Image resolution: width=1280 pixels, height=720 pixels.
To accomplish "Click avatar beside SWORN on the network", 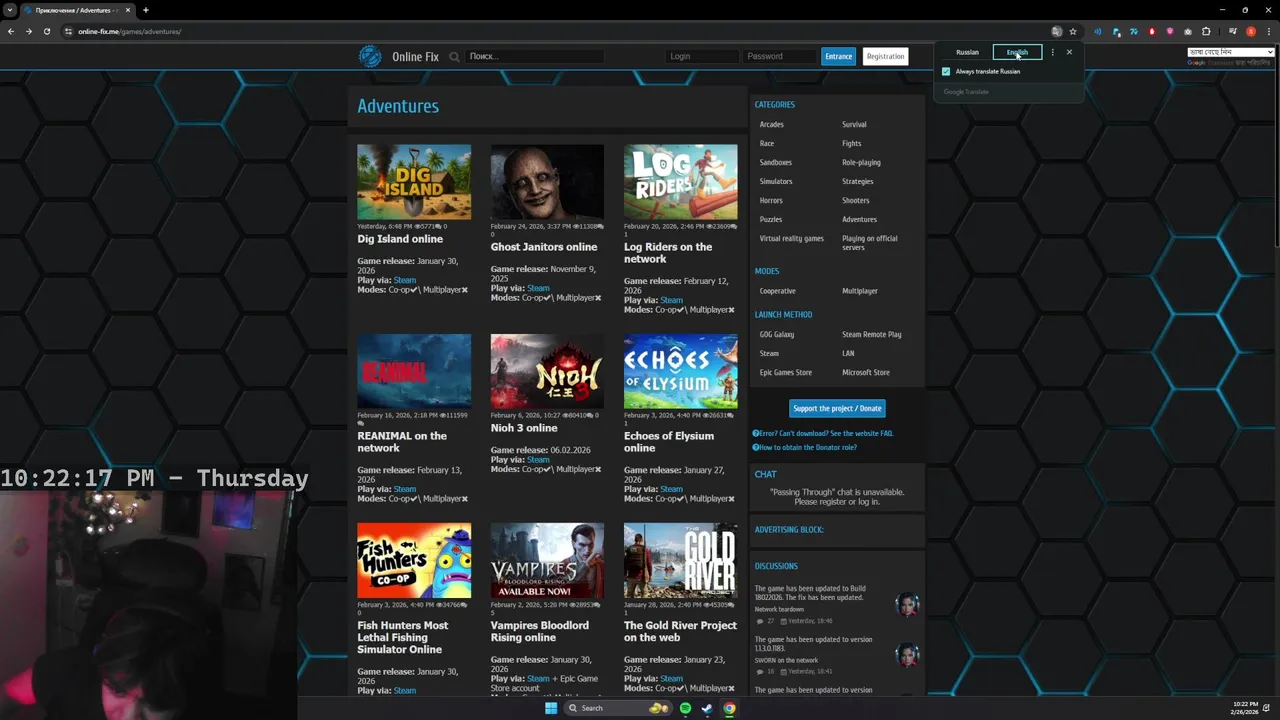I will click(907, 655).
